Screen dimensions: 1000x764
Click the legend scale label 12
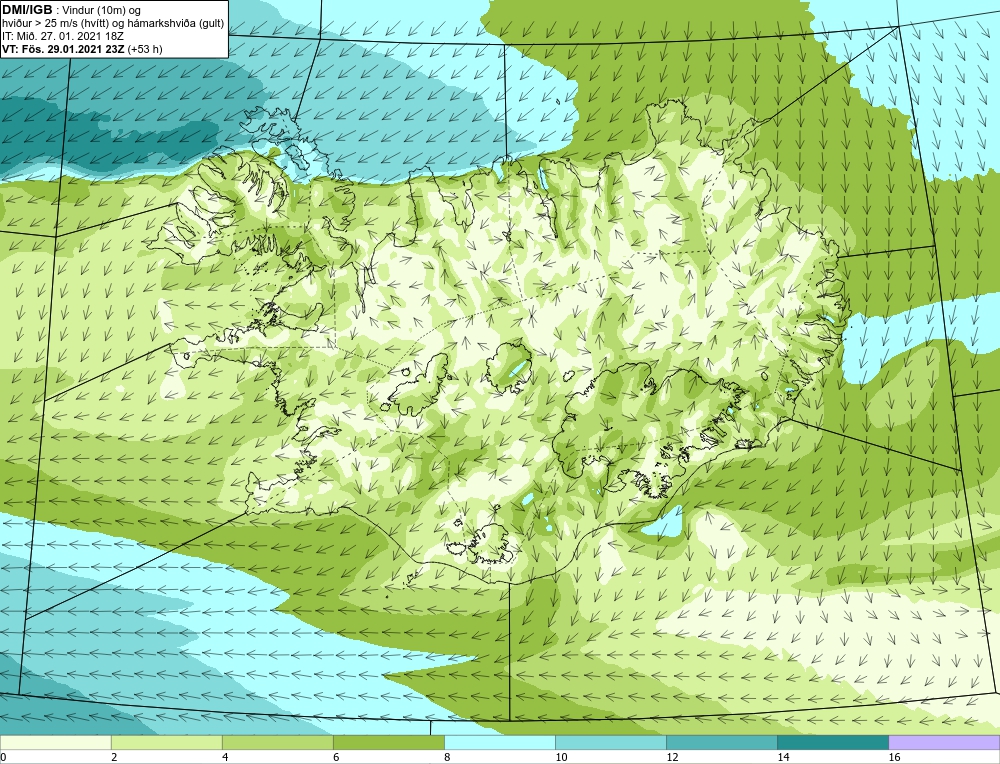(672, 757)
